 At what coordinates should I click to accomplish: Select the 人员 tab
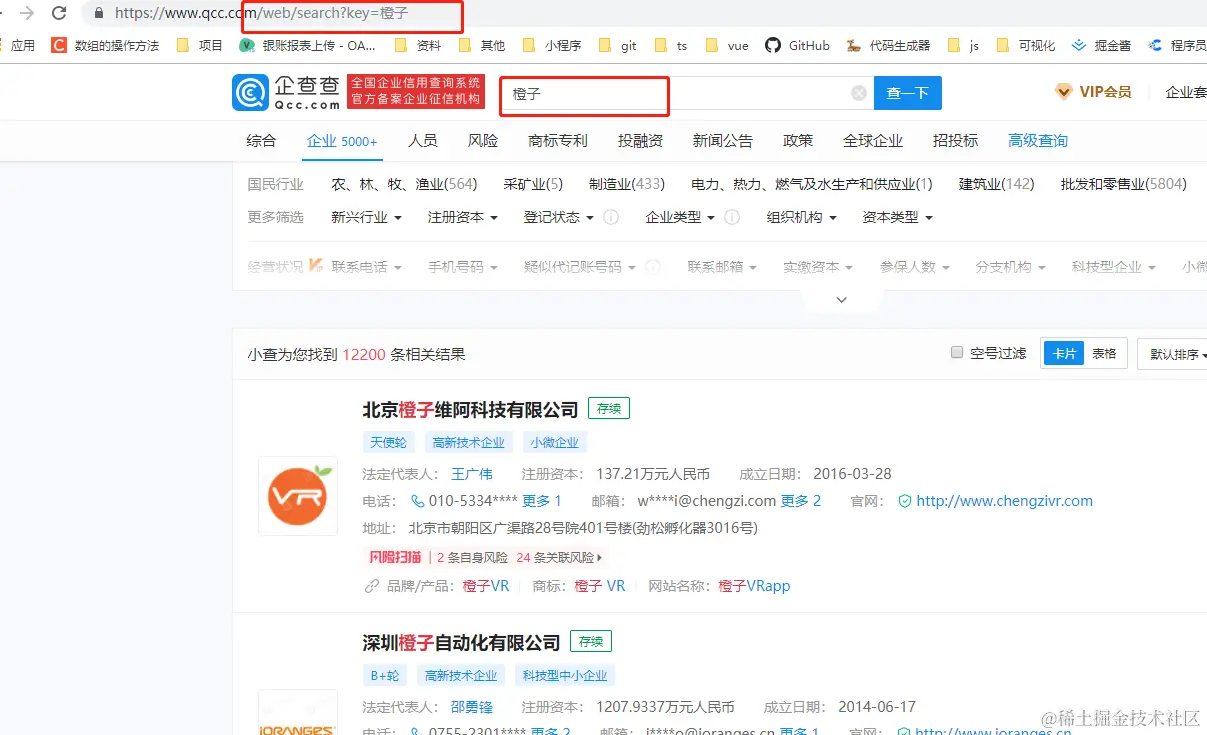(x=423, y=141)
